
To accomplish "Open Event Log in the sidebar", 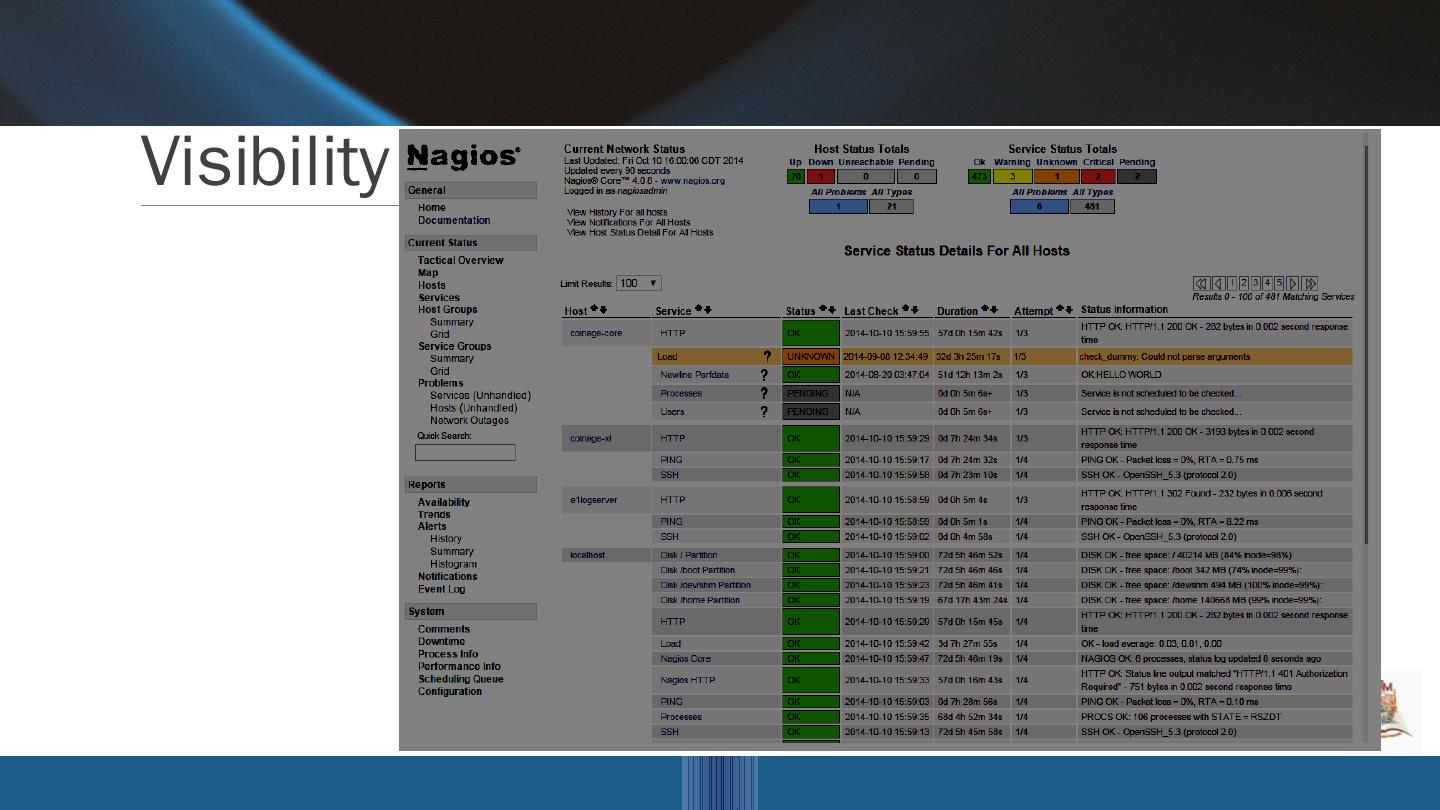I will pyautogui.click(x=441, y=590).
